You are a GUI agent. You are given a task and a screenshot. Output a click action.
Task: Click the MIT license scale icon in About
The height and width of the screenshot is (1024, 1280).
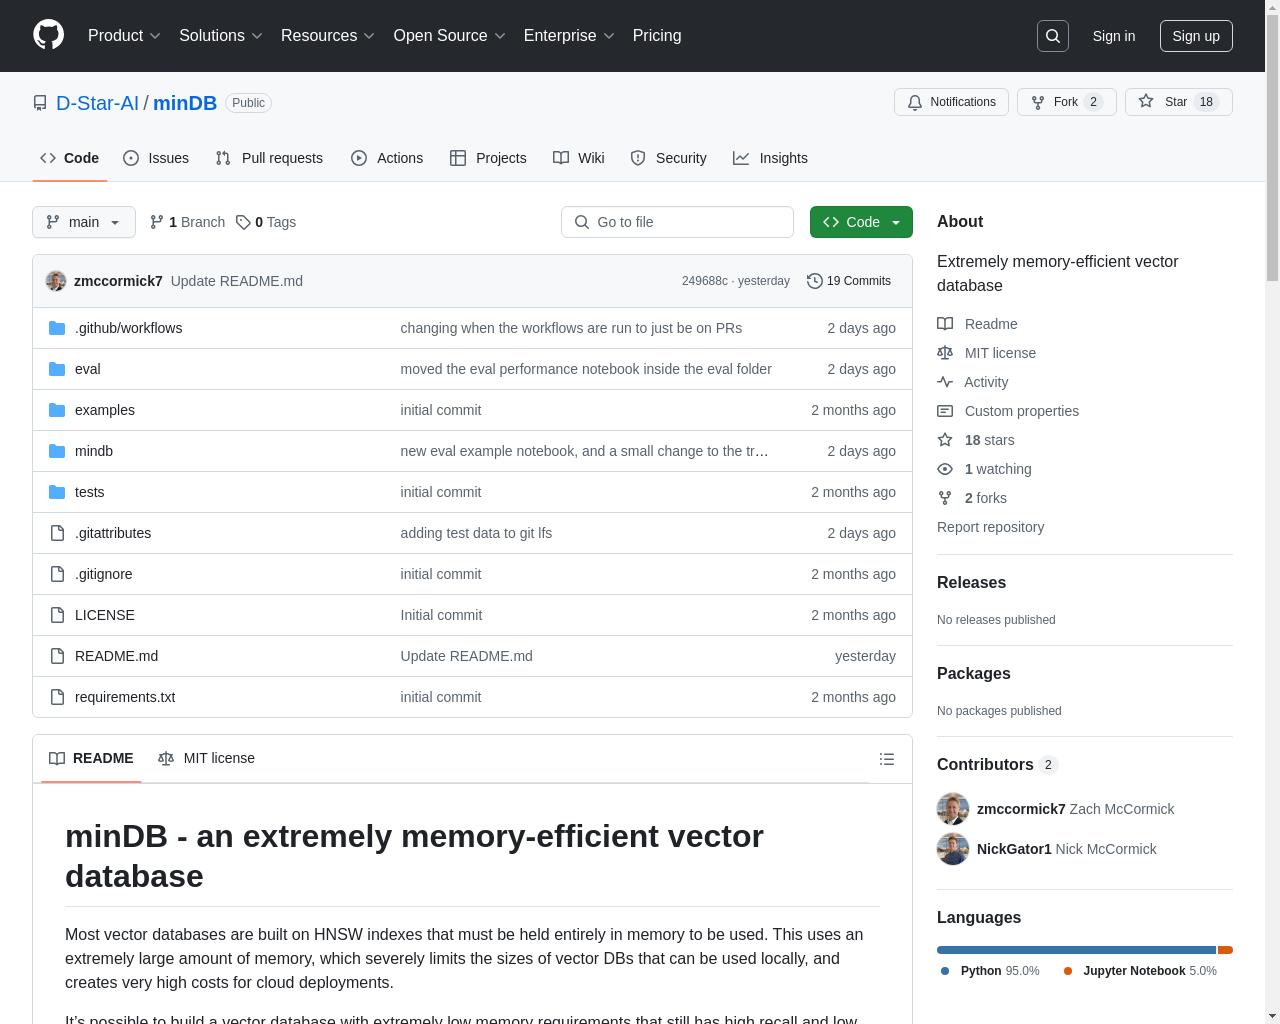point(945,353)
